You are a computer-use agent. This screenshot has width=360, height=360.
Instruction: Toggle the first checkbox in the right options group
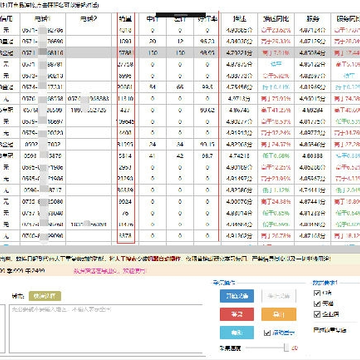(x=317, y=293)
